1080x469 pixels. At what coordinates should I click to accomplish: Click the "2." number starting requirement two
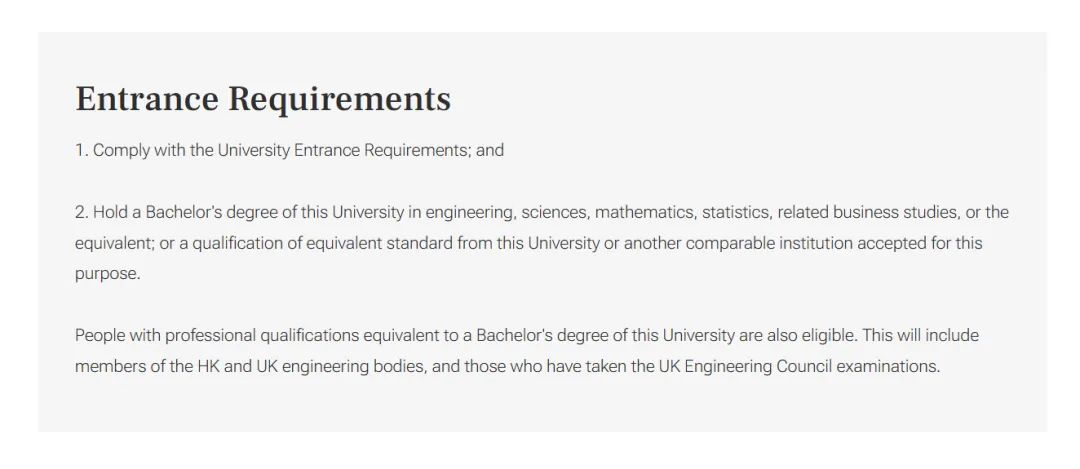(x=82, y=212)
